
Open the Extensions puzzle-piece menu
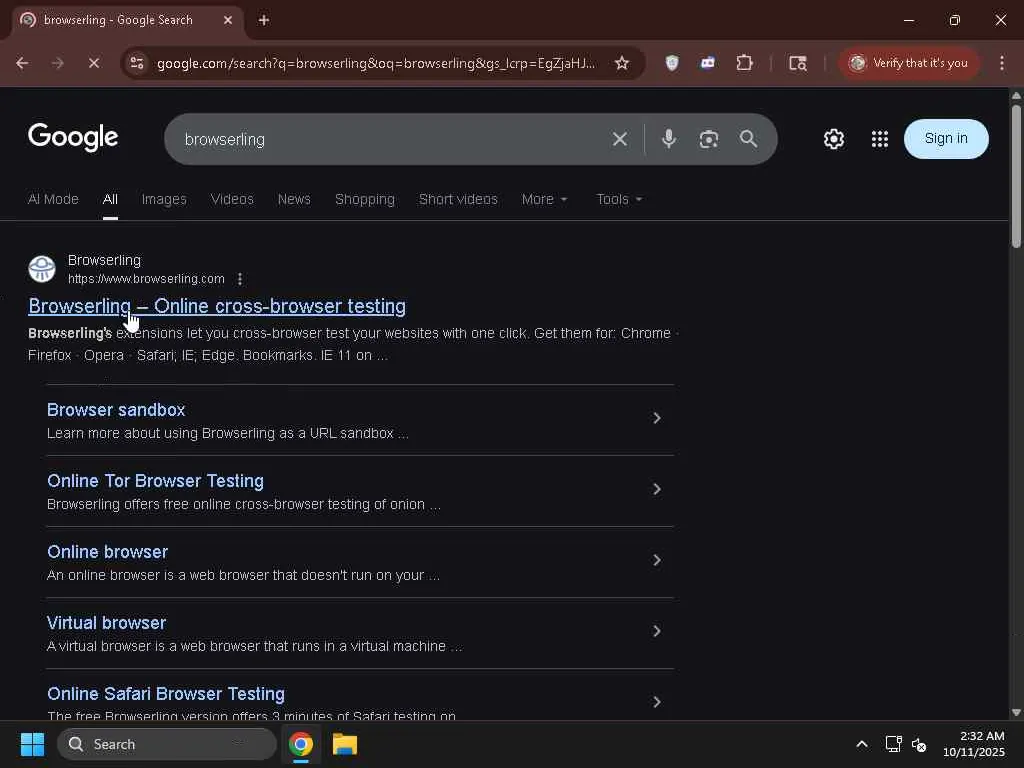point(744,63)
